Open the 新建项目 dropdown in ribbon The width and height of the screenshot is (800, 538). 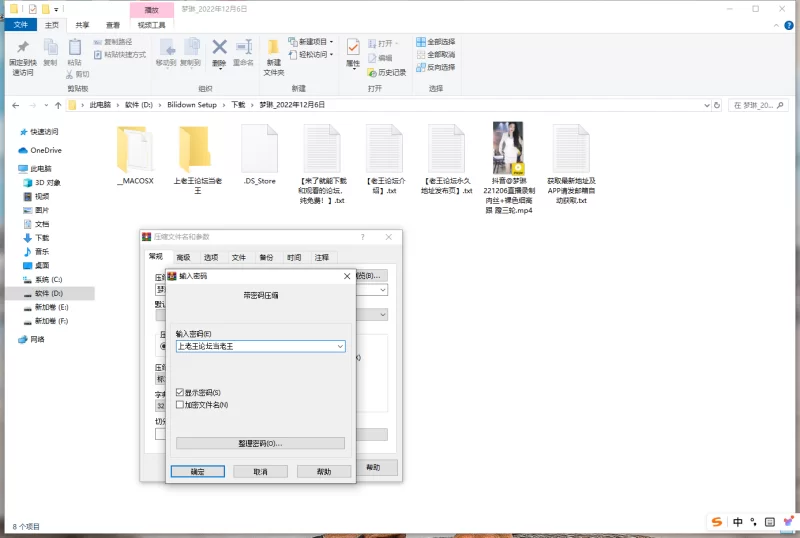tap(313, 42)
